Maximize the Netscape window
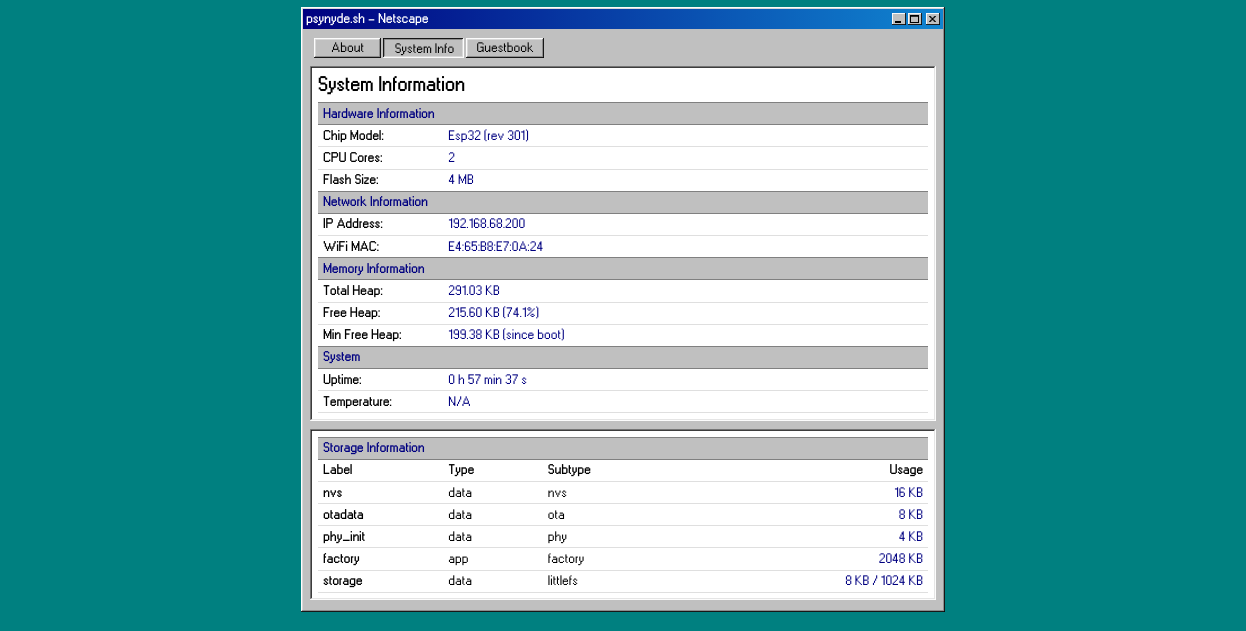Viewport: 1246px width, 631px height. (914, 19)
